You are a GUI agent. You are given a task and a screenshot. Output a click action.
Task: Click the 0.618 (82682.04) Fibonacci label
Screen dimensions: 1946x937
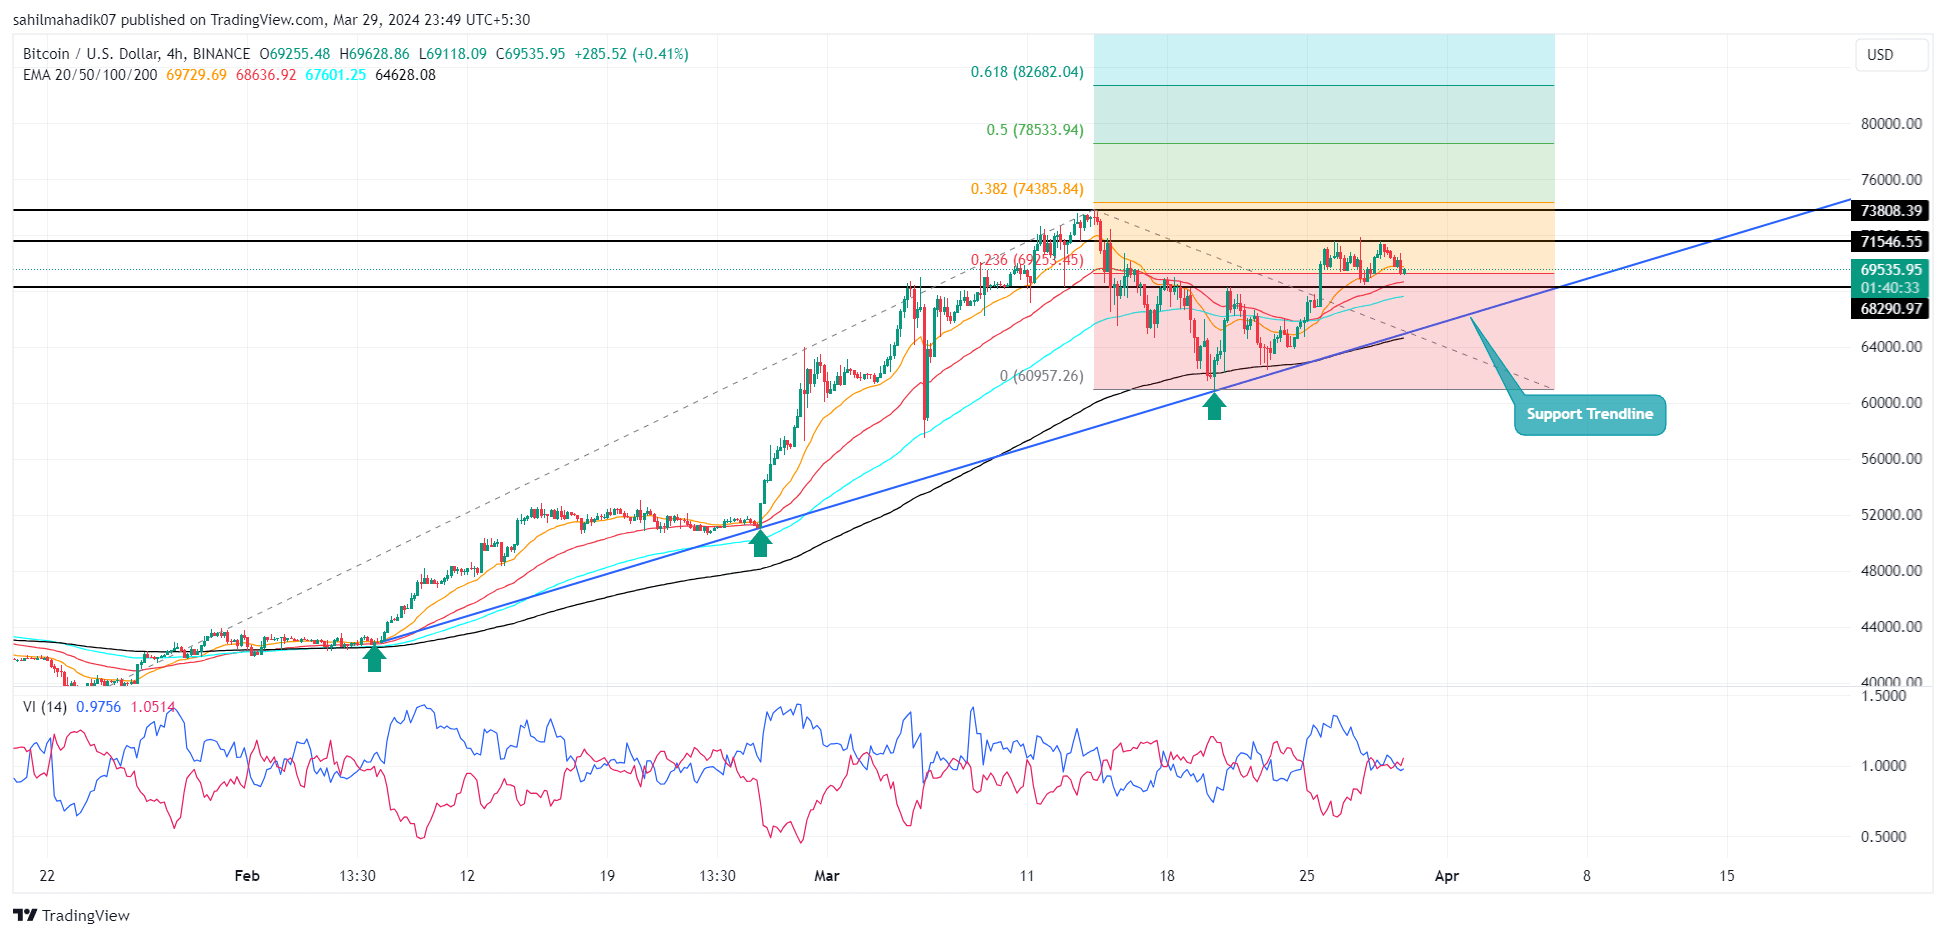tap(1027, 72)
